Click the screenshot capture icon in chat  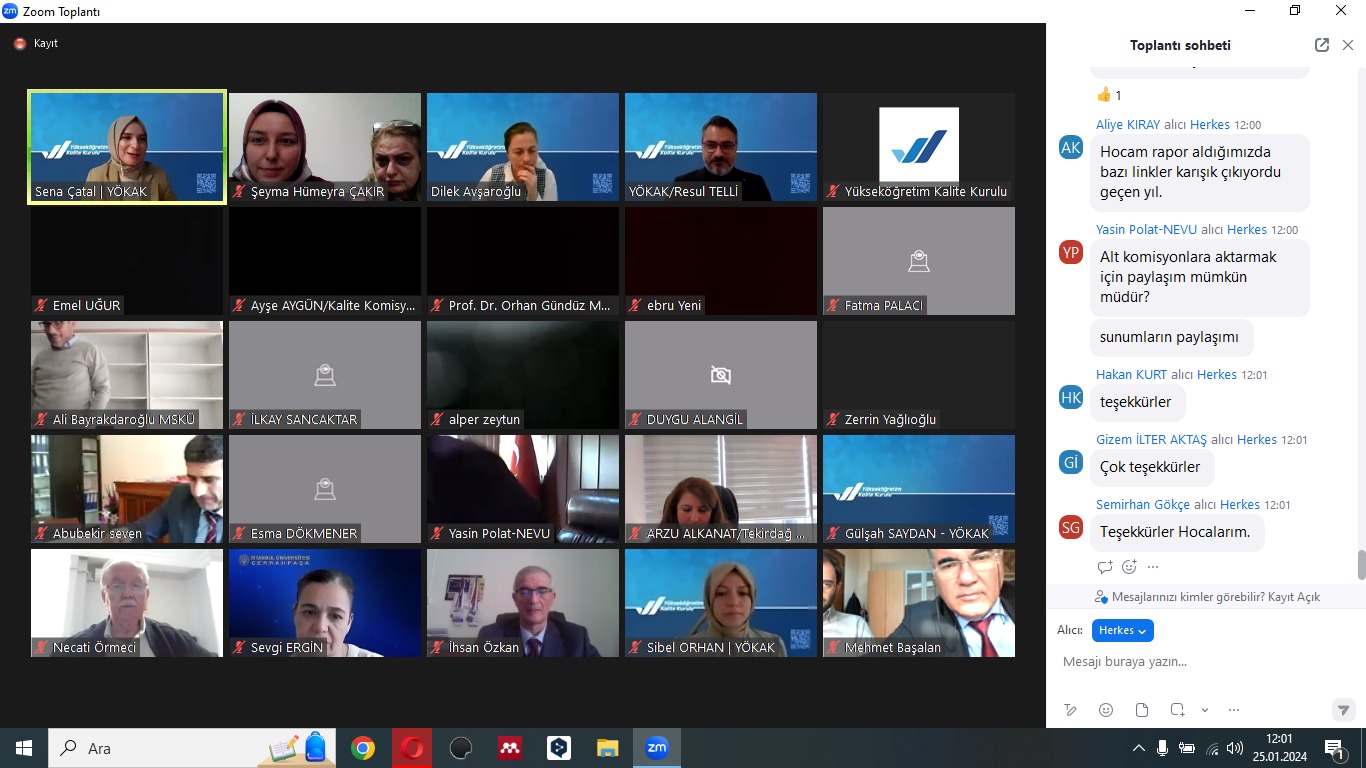tap(1178, 710)
